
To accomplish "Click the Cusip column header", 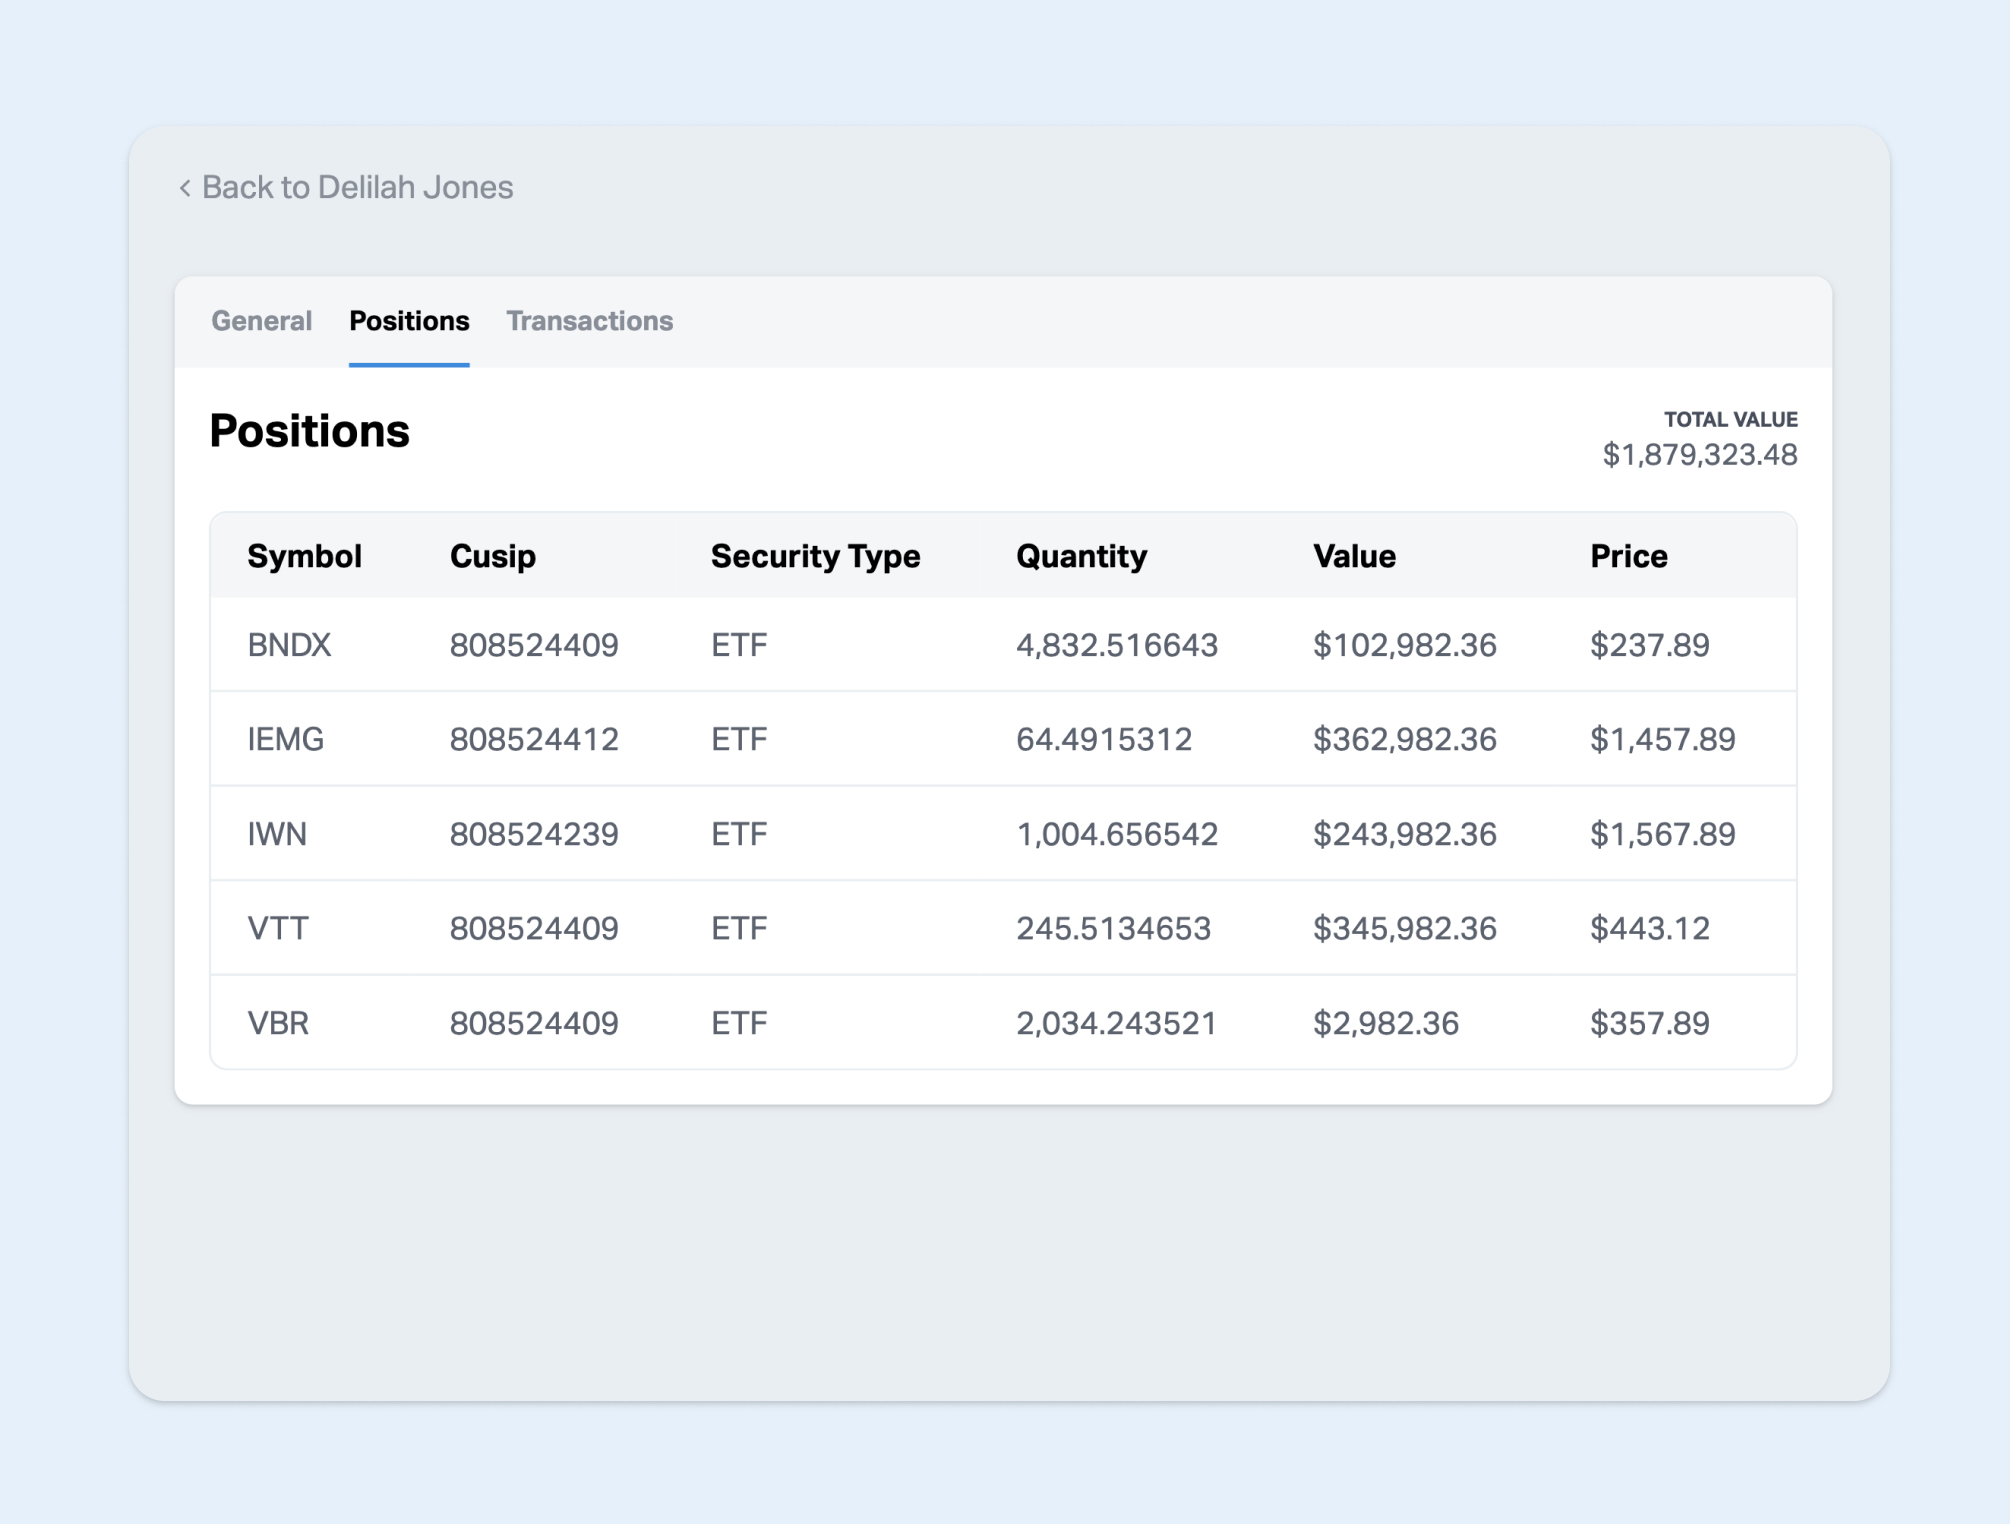I will [x=492, y=556].
